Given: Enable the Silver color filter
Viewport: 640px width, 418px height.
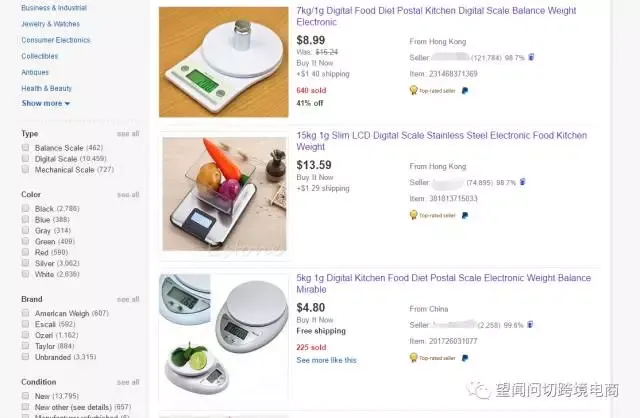Looking at the screenshot, I should click(25, 263).
